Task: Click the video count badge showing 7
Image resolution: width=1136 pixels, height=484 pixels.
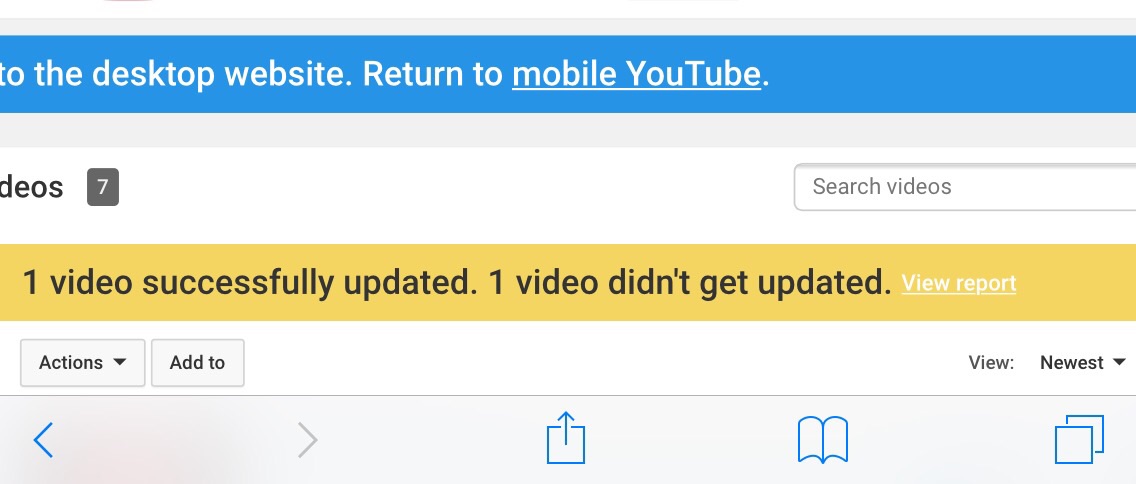Action: click(x=102, y=187)
